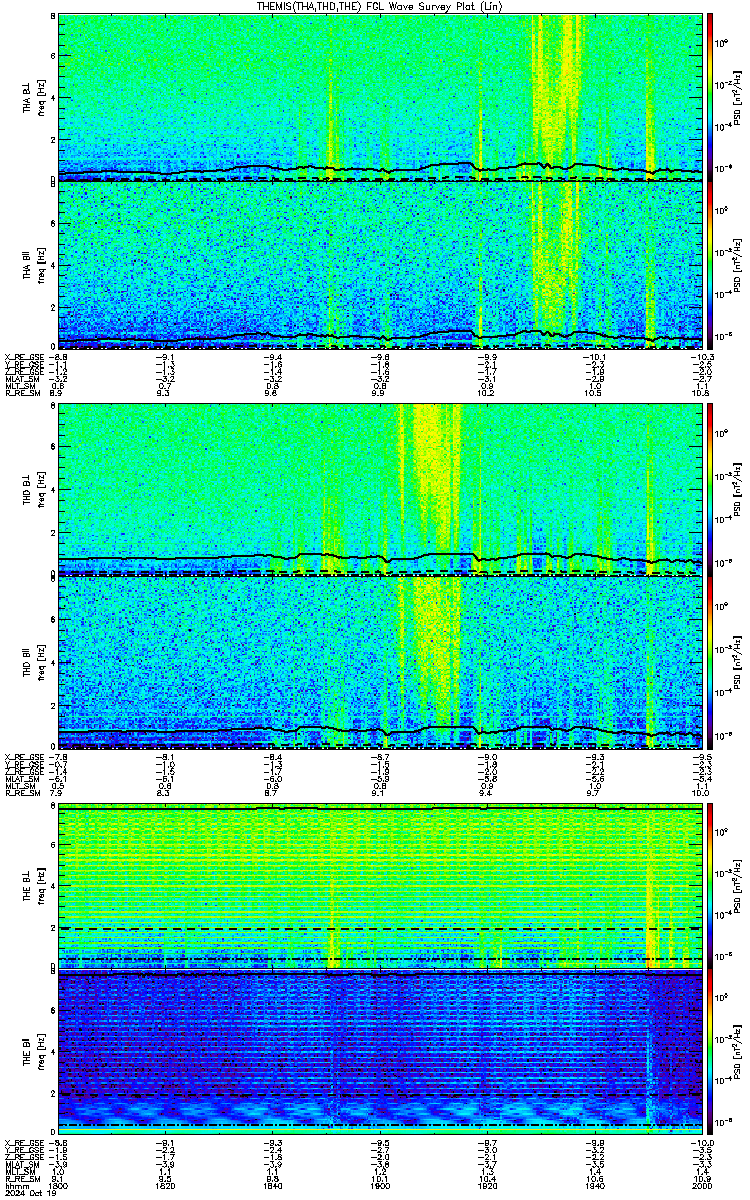Image resolution: width=750 pixels, height=1200 pixels.
Task: Click the PSD color bar beside THA B-perpendicular
Action: click(710, 97)
